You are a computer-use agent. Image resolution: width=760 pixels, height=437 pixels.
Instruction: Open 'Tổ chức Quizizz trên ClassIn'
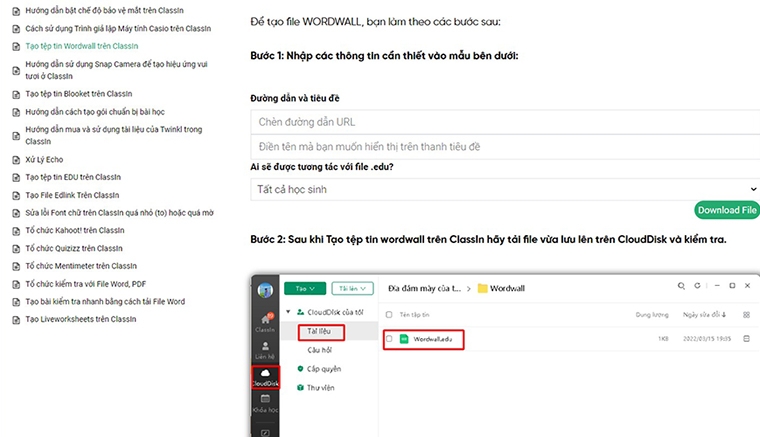pyautogui.click(x=74, y=249)
